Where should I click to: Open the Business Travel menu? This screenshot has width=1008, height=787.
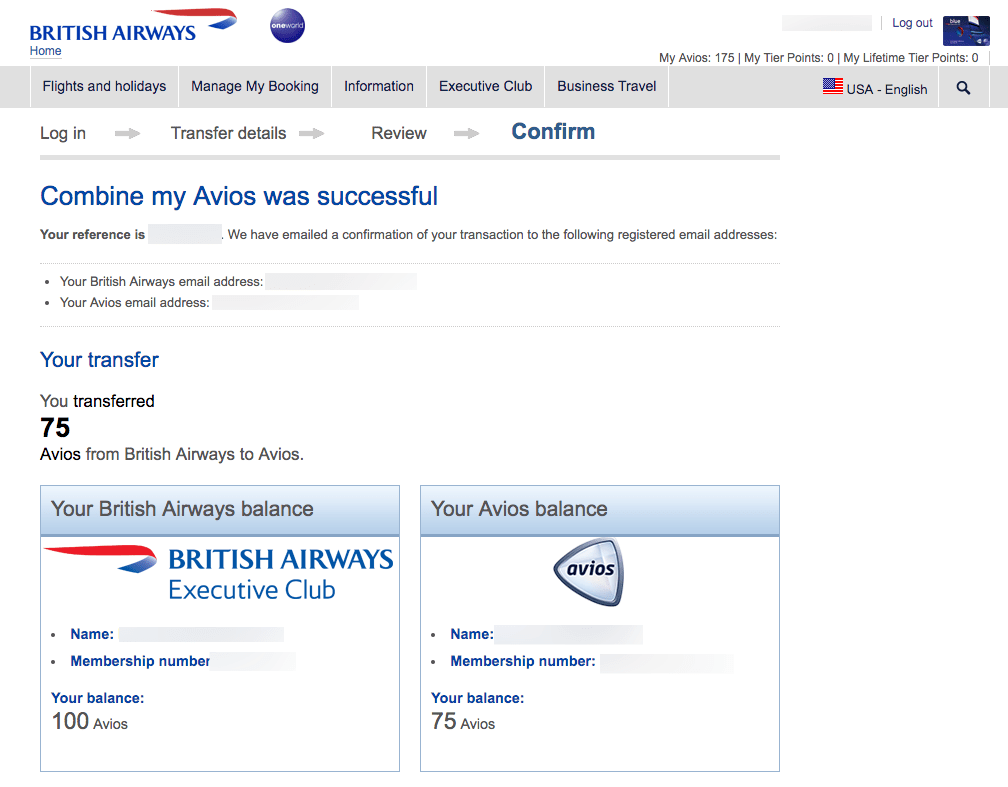coord(606,86)
